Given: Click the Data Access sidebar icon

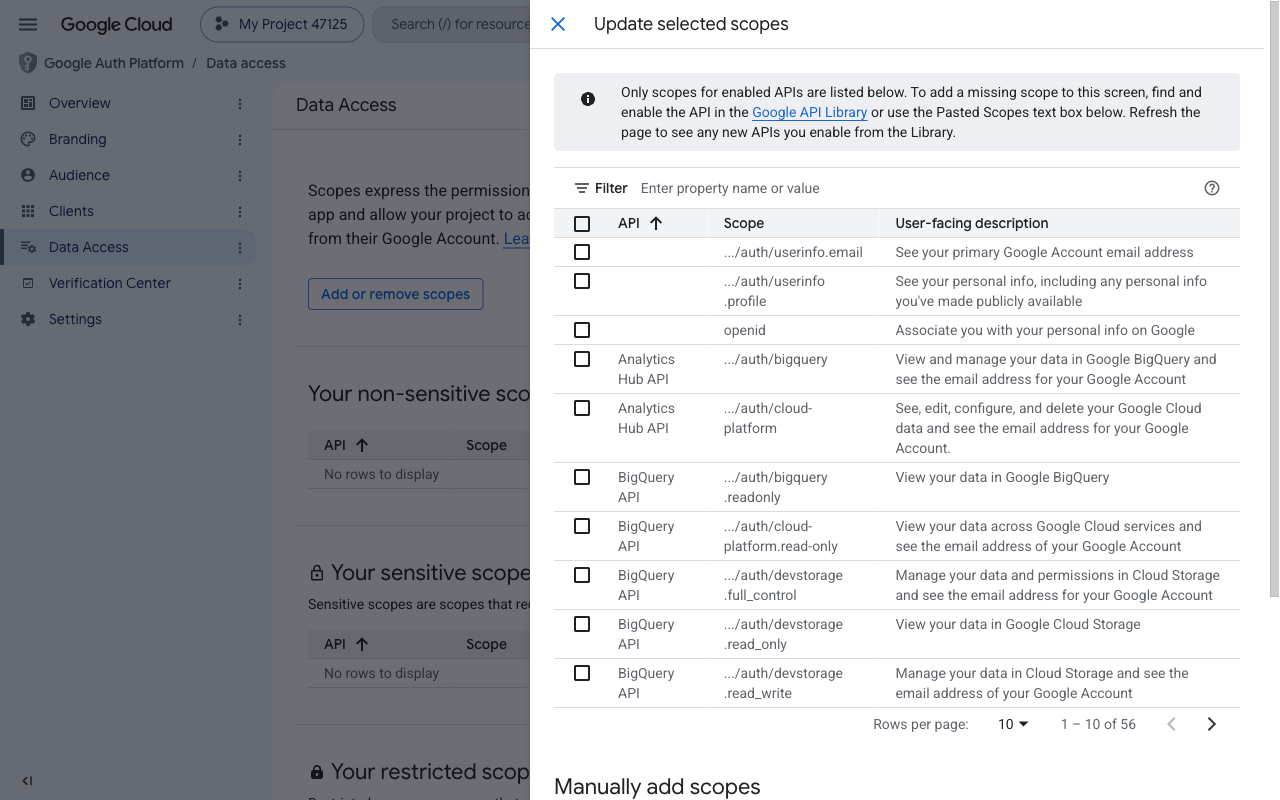Looking at the screenshot, I should coord(28,247).
